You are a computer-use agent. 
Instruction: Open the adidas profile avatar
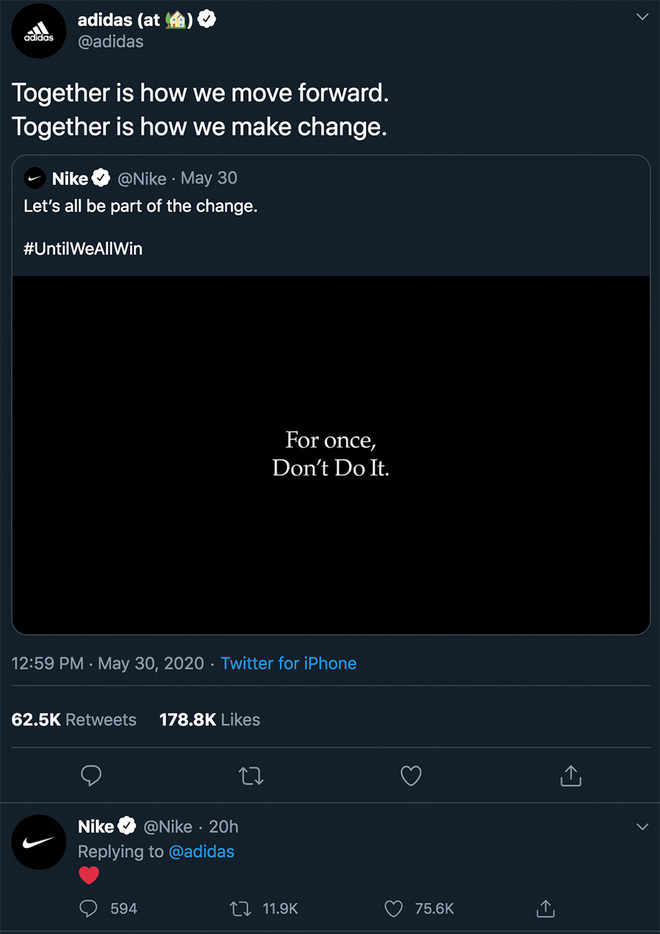[x=38, y=31]
